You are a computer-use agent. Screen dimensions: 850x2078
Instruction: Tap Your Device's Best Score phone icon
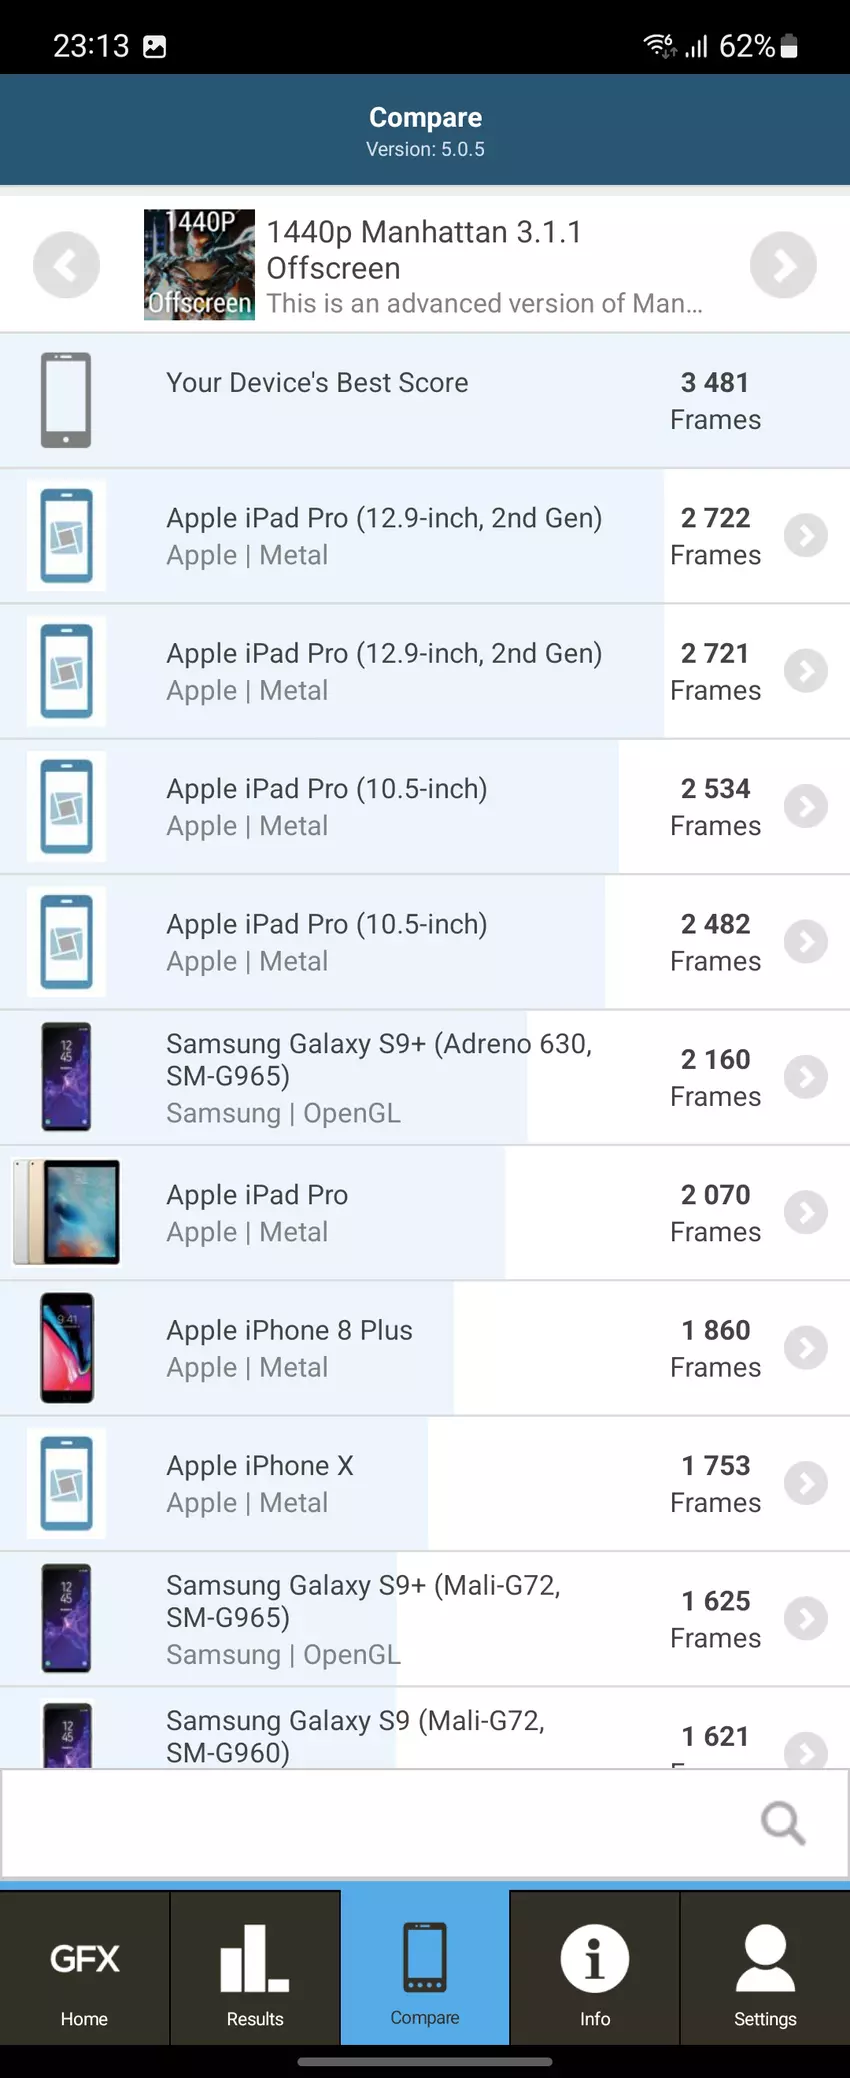[66, 400]
